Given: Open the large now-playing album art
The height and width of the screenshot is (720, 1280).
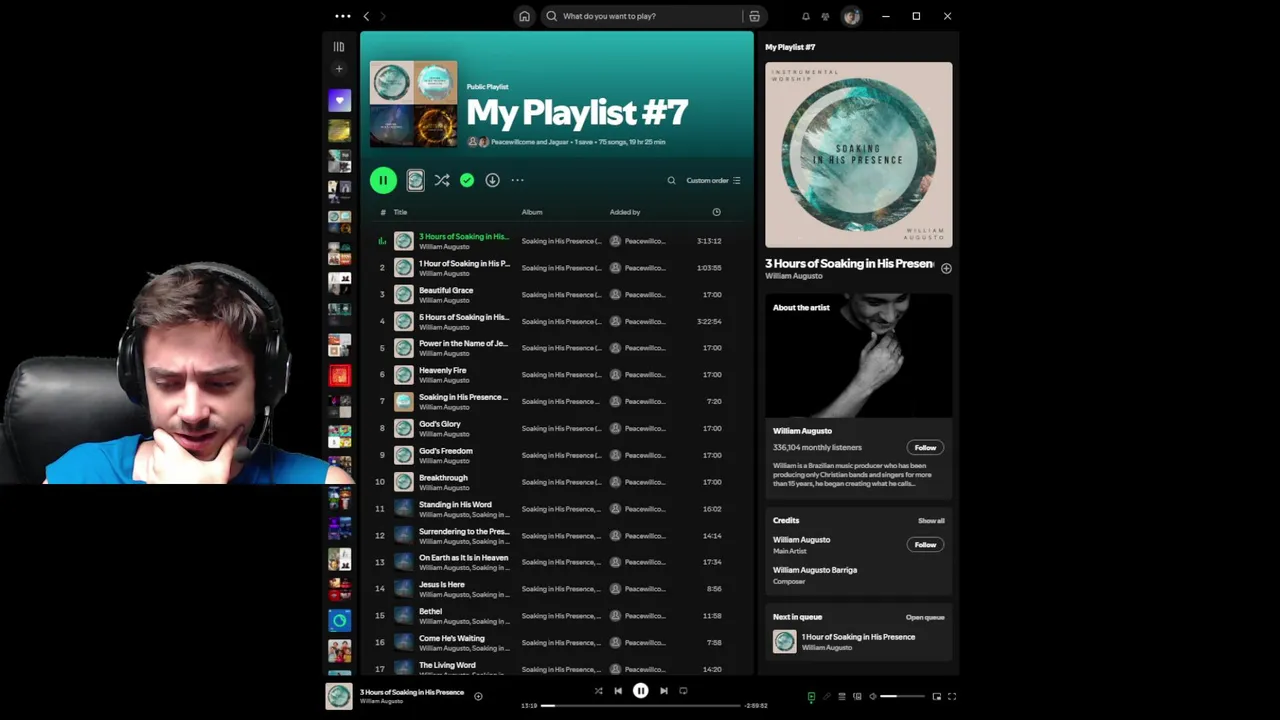Looking at the screenshot, I should (859, 155).
